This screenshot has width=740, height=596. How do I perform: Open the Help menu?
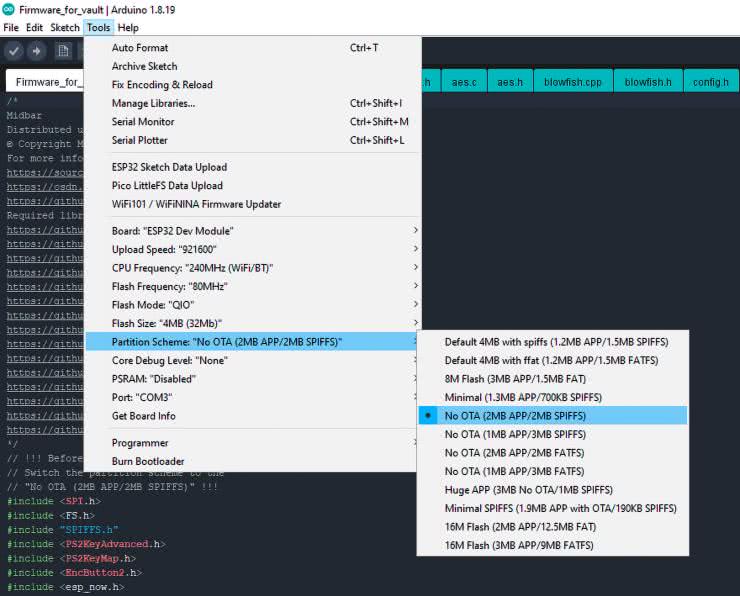128,27
